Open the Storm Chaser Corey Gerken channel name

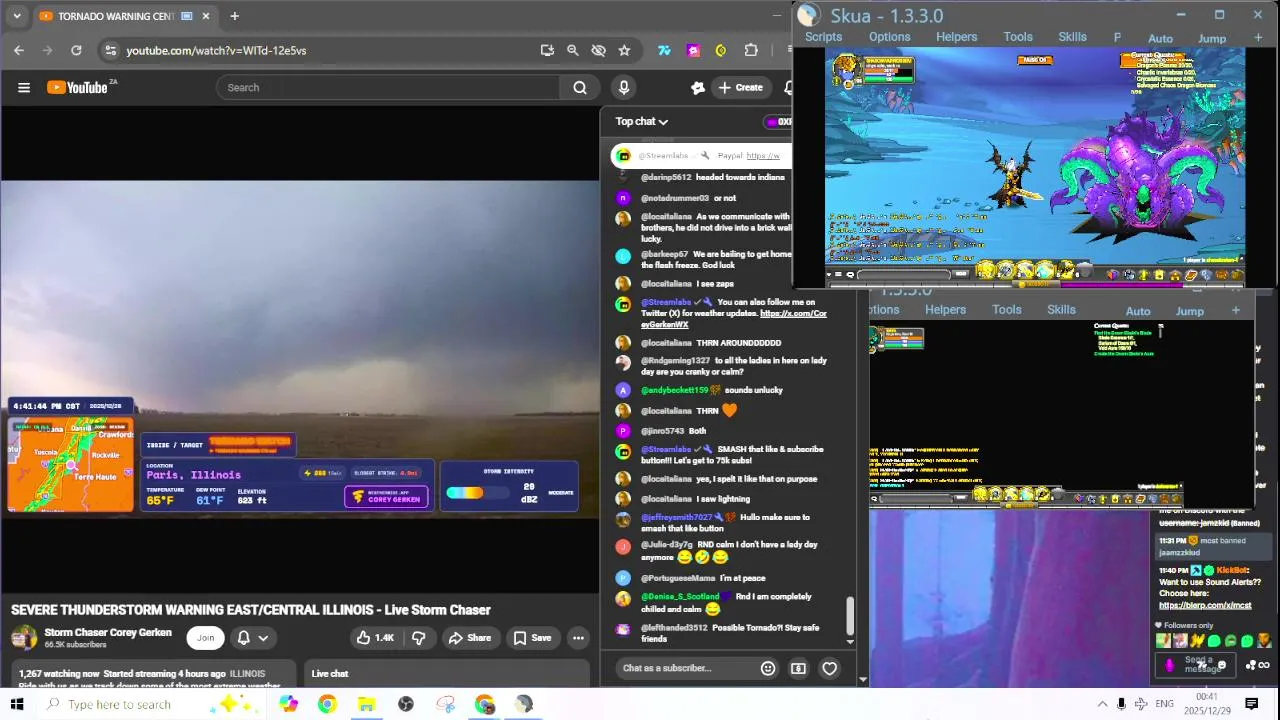pos(108,633)
